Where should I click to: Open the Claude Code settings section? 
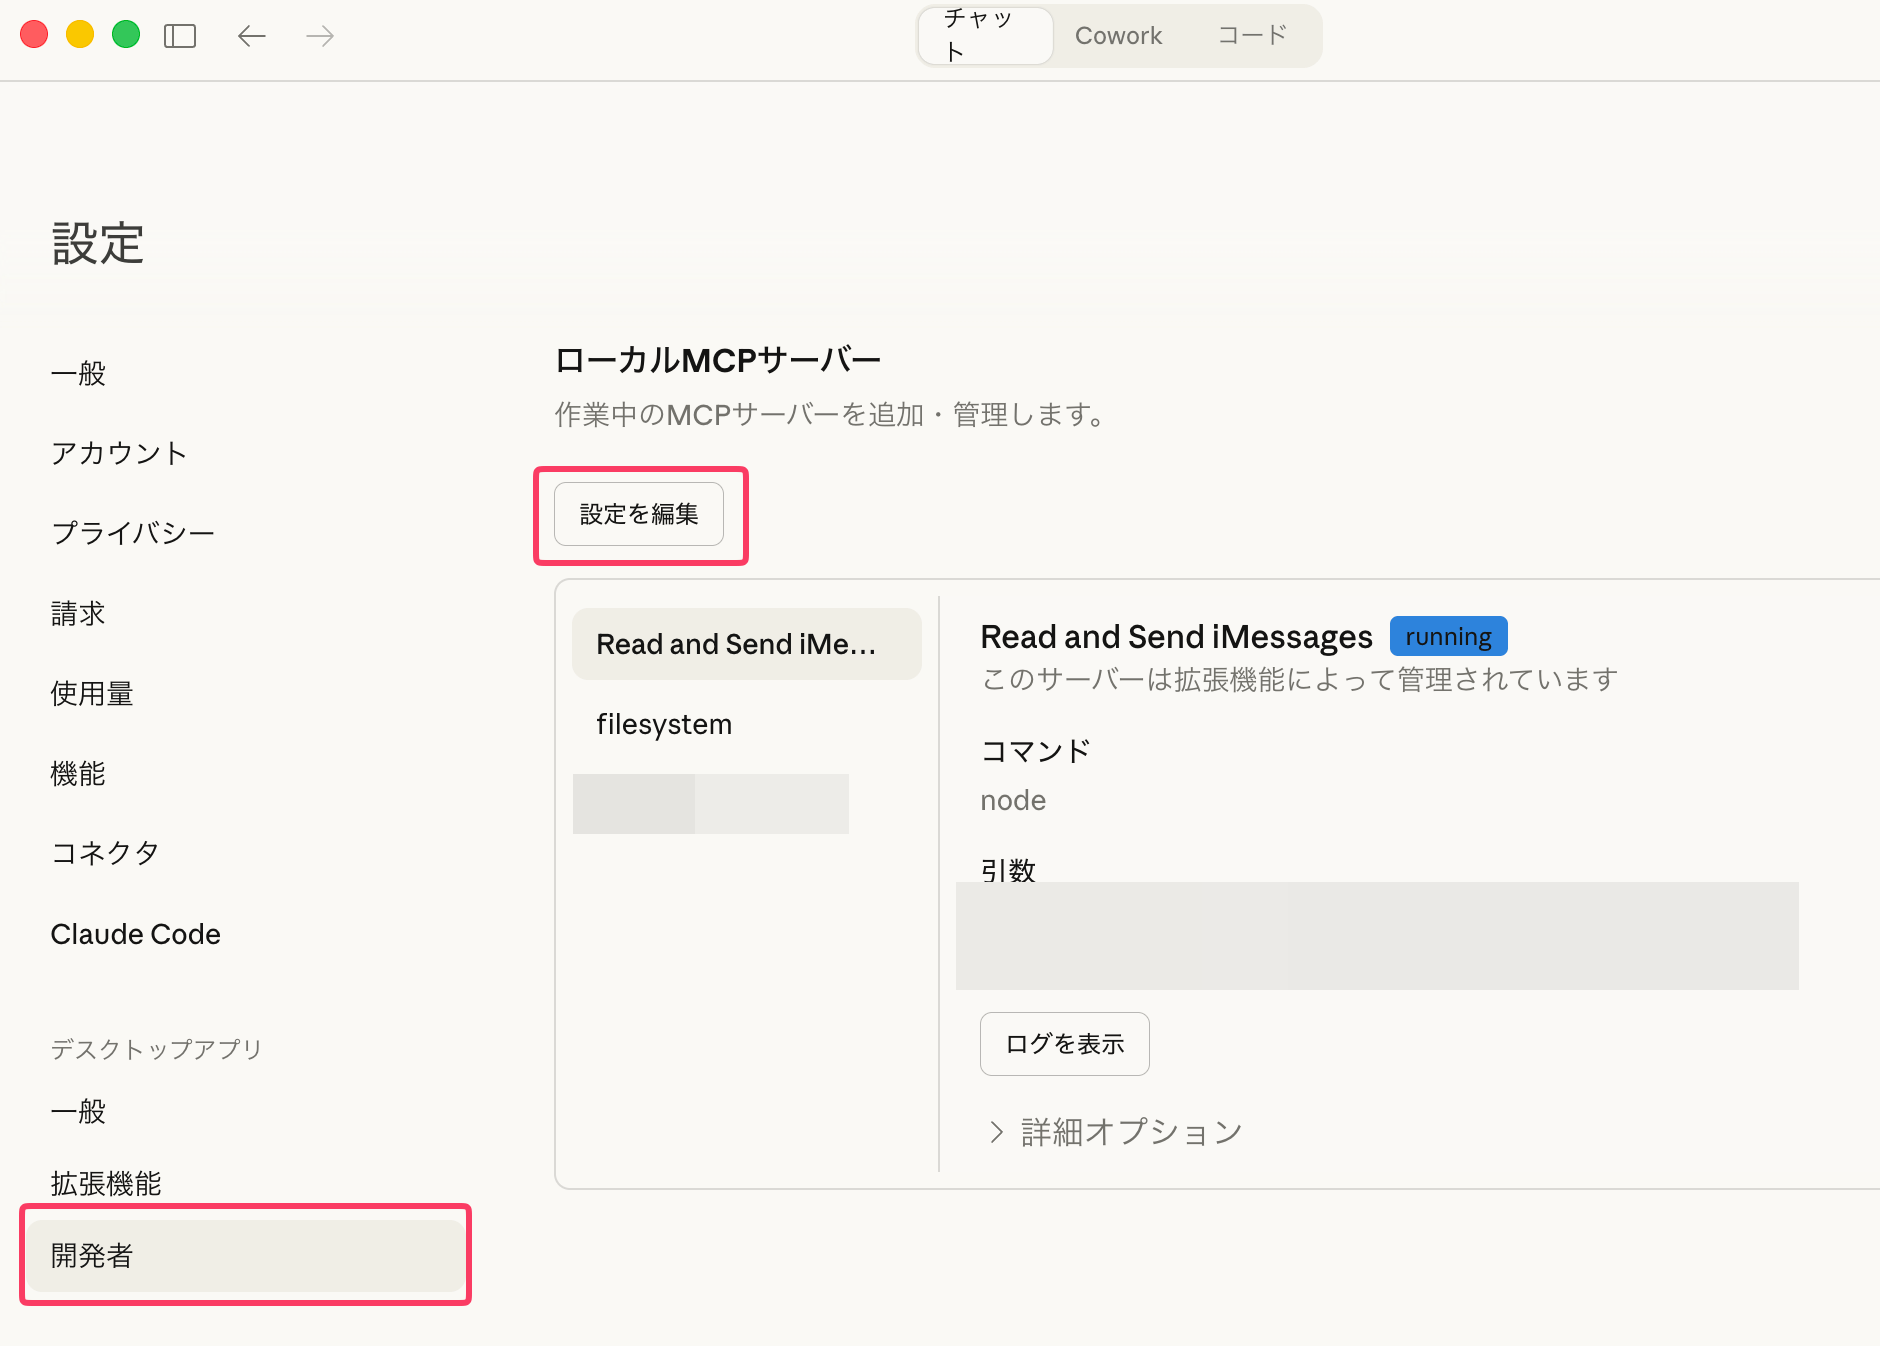(135, 934)
